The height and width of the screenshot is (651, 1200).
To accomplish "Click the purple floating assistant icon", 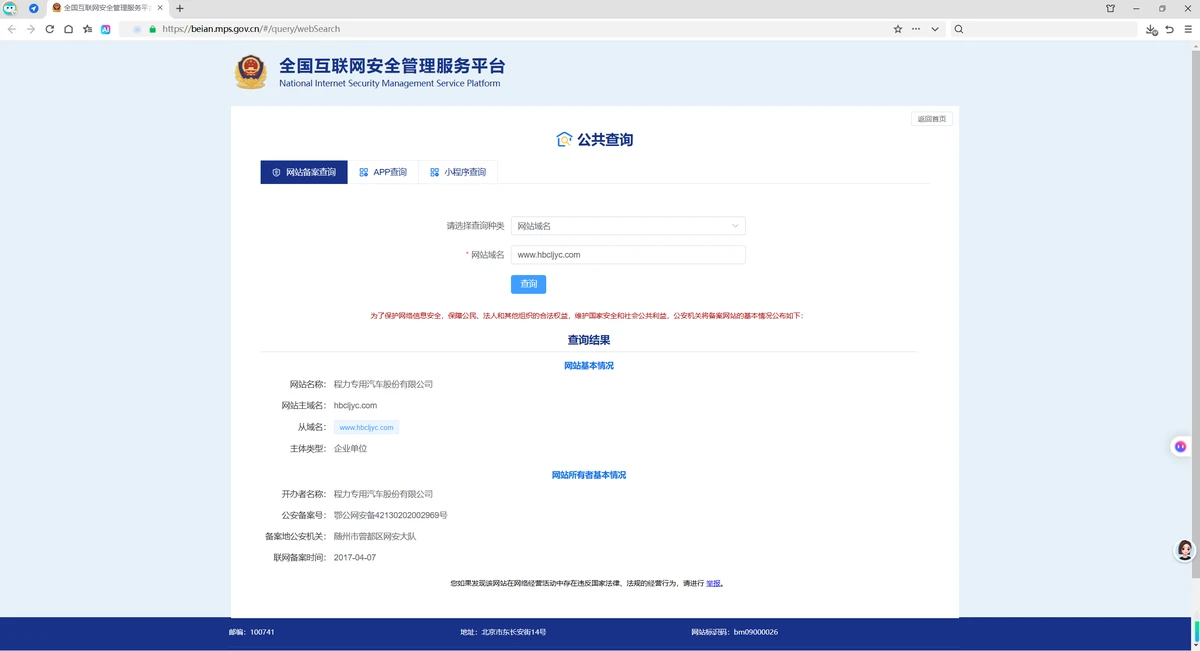I will pyautogui.click(x=1180, y=446).
